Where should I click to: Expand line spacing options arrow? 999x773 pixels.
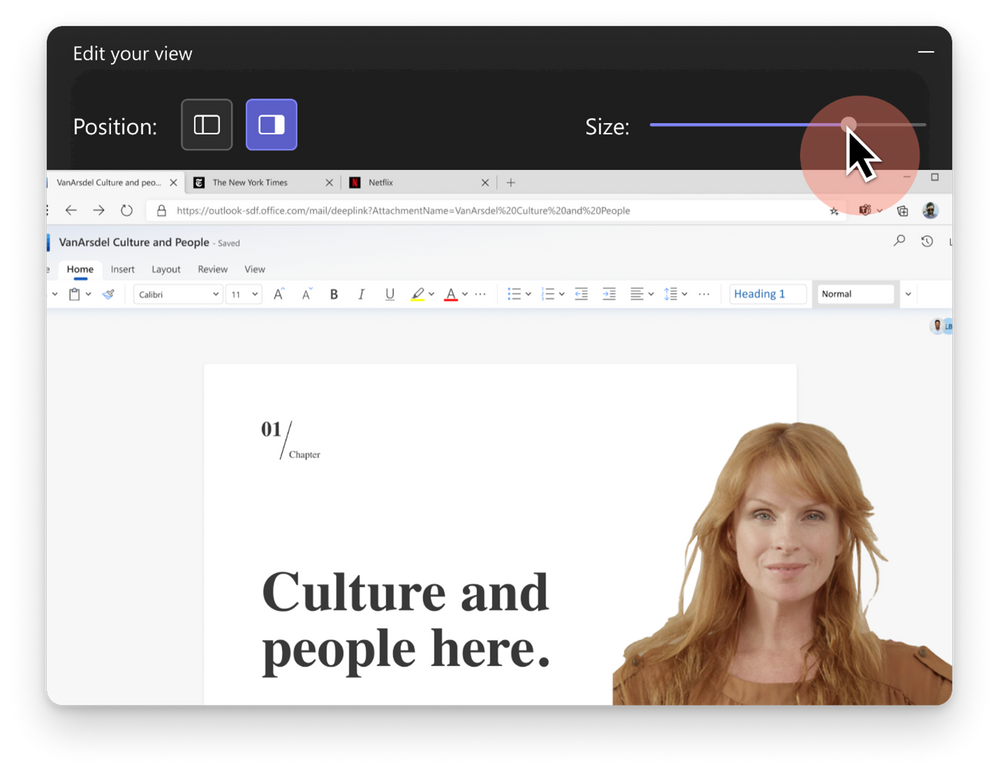pyautogui.click(x=684, y=294)
